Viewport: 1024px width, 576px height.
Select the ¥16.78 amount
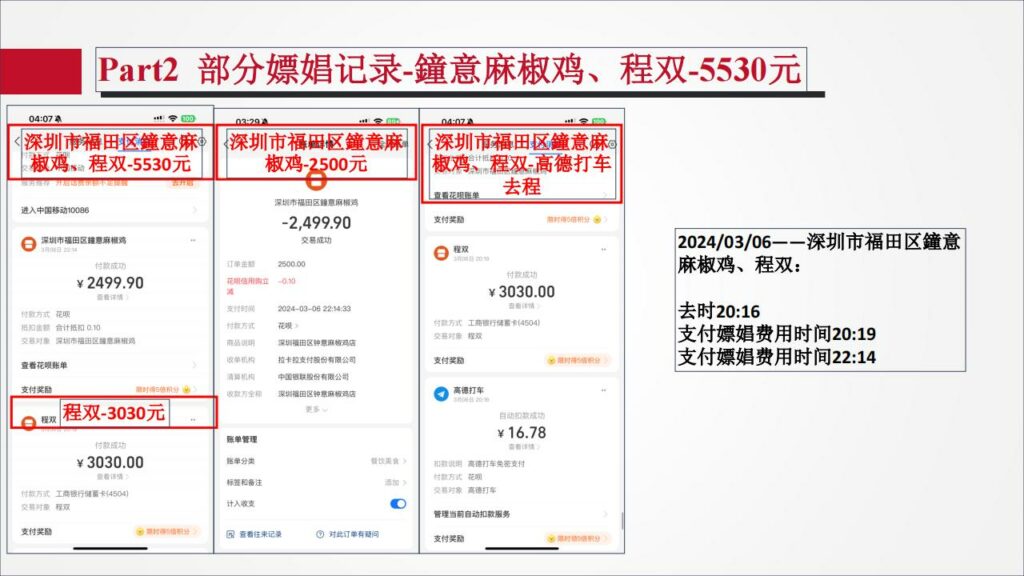tap(522, 433)
